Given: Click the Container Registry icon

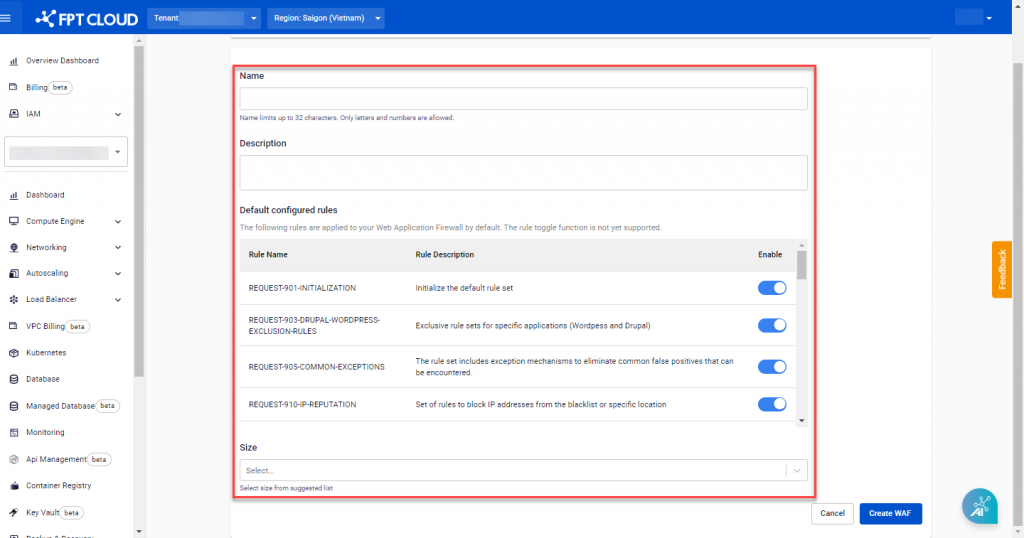Looking at the screenshot, I should pos(14,486).
